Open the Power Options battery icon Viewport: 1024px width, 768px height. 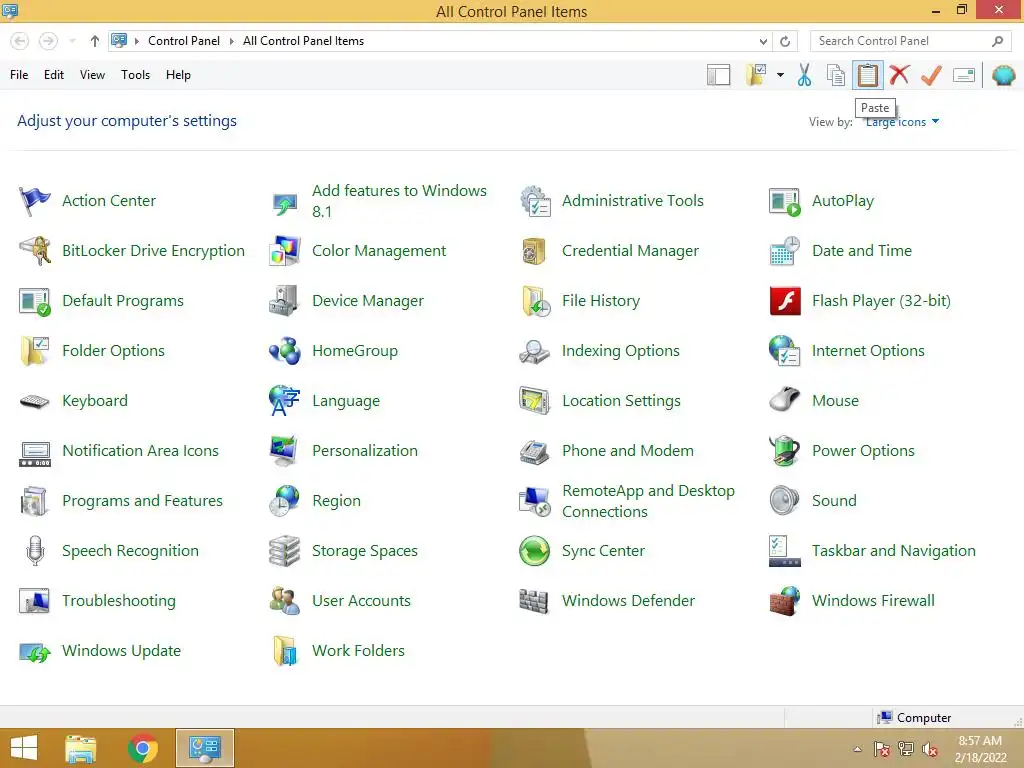785,451
